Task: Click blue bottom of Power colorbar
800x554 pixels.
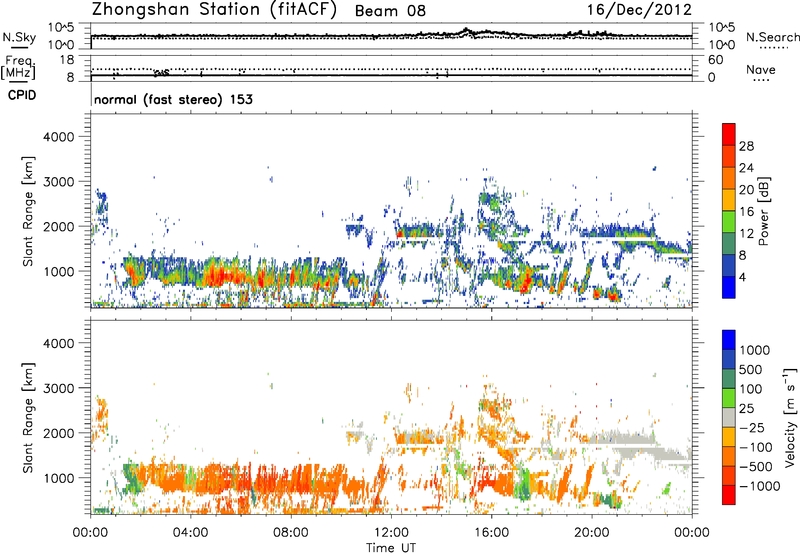Action: pos(729,287)
